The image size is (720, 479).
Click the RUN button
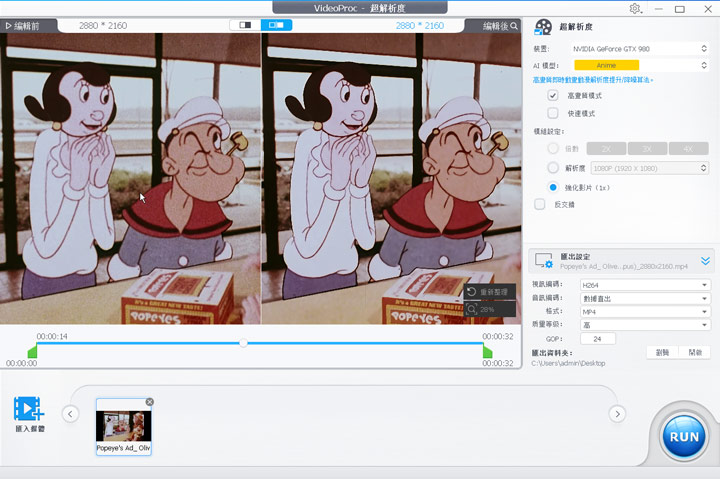tap(684, 437)
